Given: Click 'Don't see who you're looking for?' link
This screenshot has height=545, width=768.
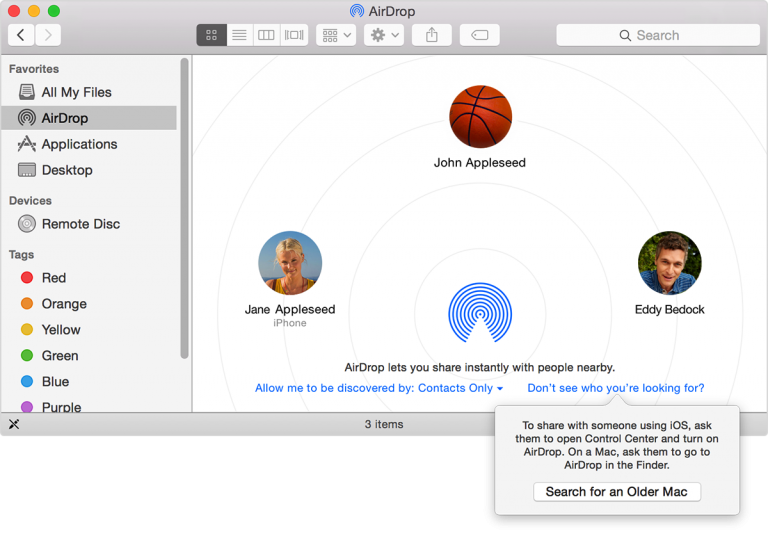Looking at the screenshot, I should click(x=616, y=388).
